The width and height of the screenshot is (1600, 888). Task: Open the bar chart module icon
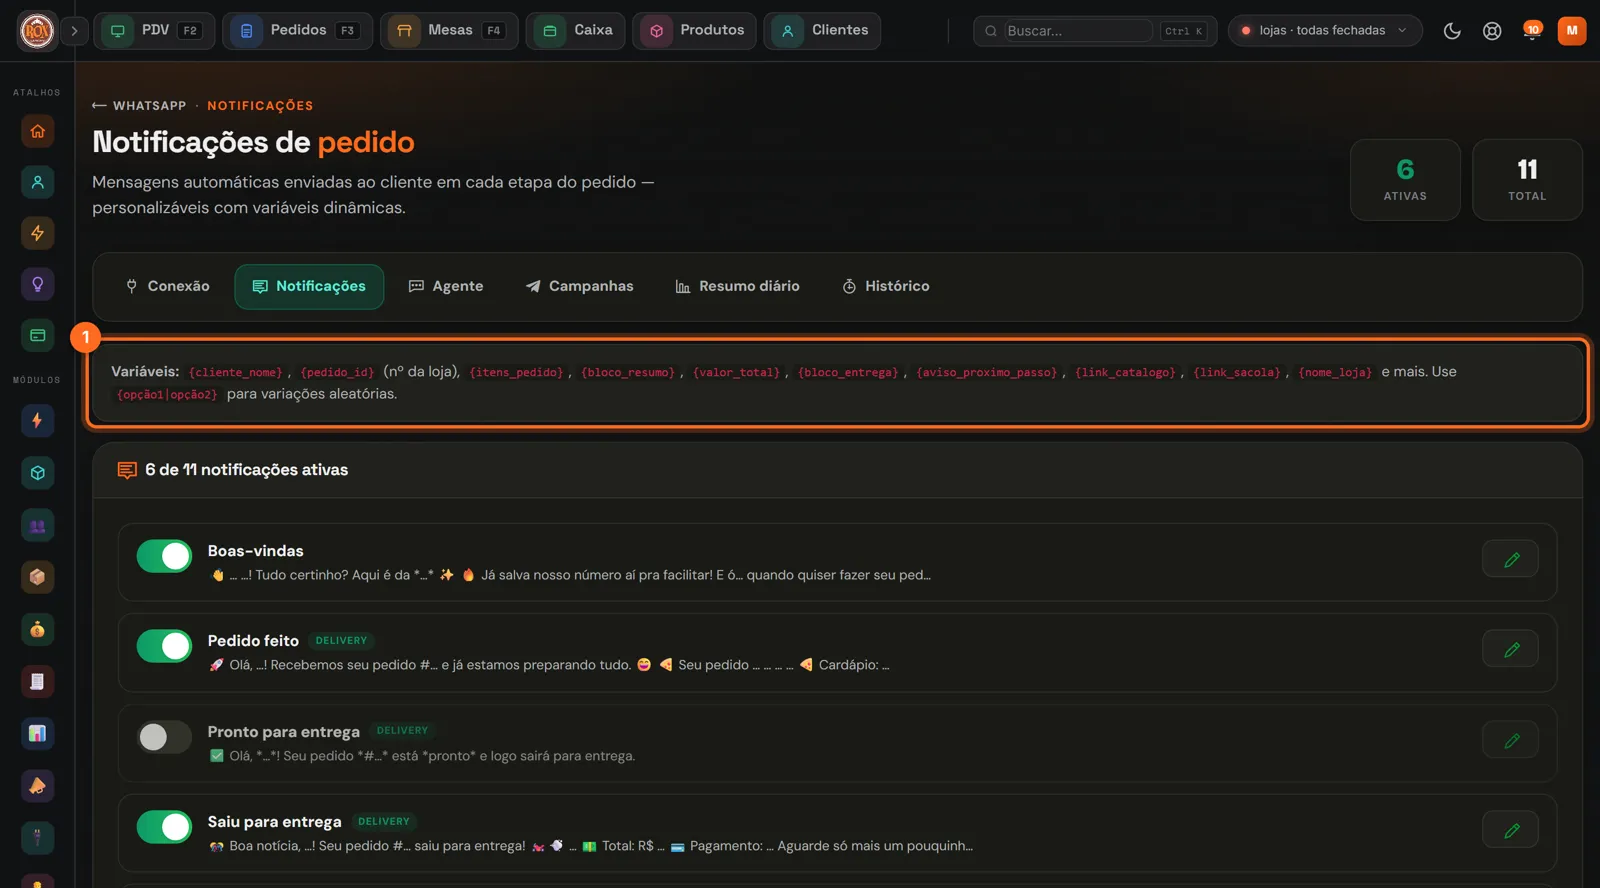tap(37, 733)
